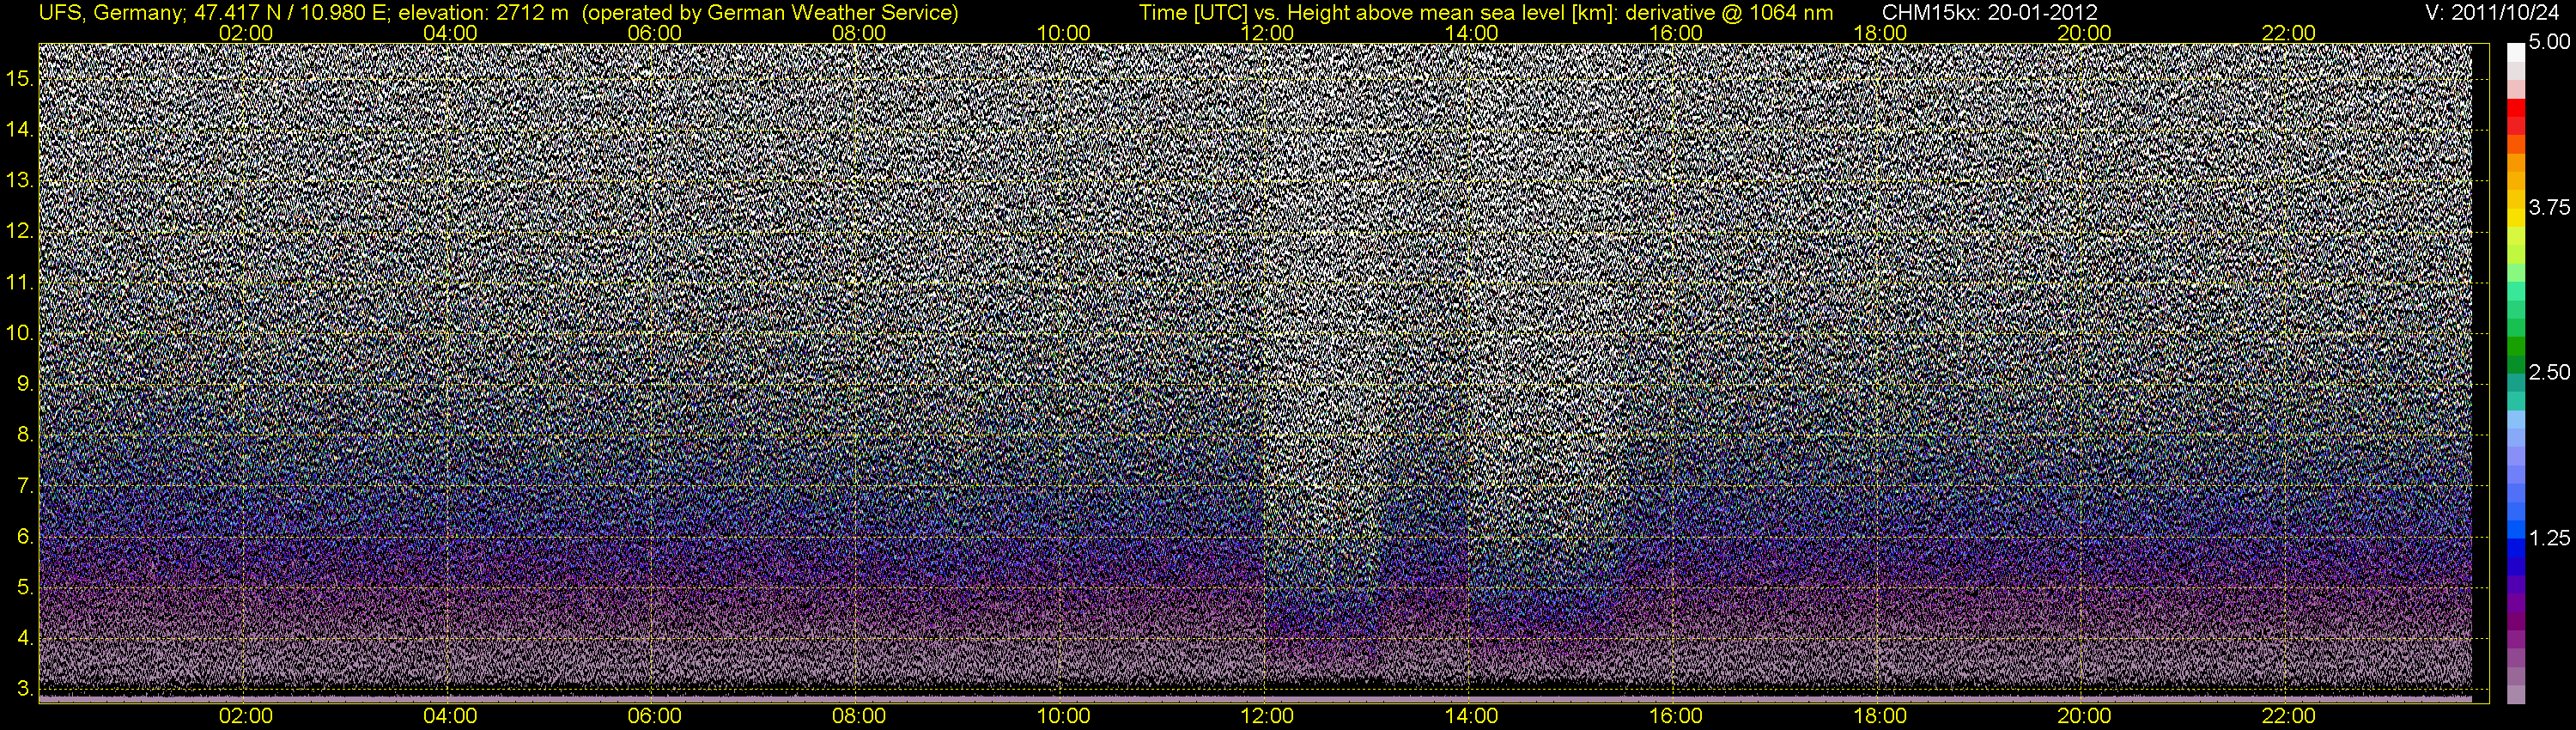Click the 02:00 label on the top time axis
Screen dimensions: 2576x730
[246, 33]
